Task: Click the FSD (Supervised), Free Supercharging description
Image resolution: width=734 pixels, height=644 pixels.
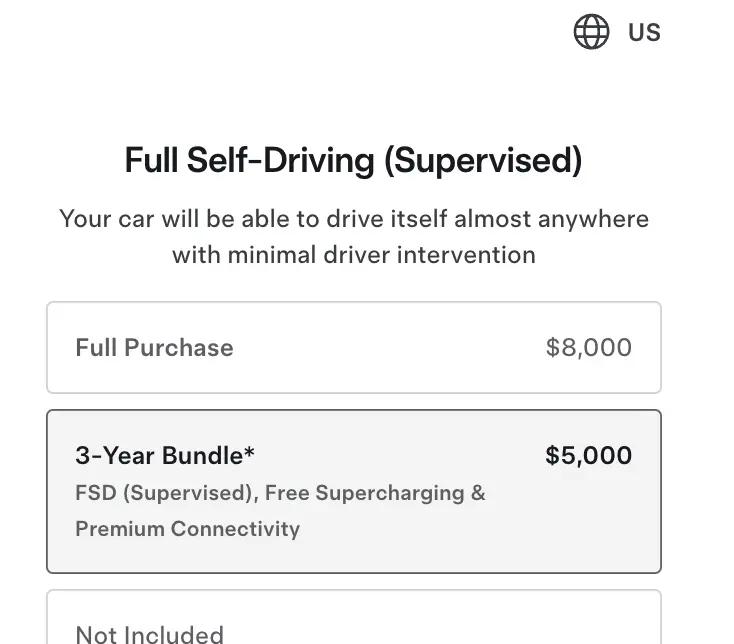Action: pos(280,493)
